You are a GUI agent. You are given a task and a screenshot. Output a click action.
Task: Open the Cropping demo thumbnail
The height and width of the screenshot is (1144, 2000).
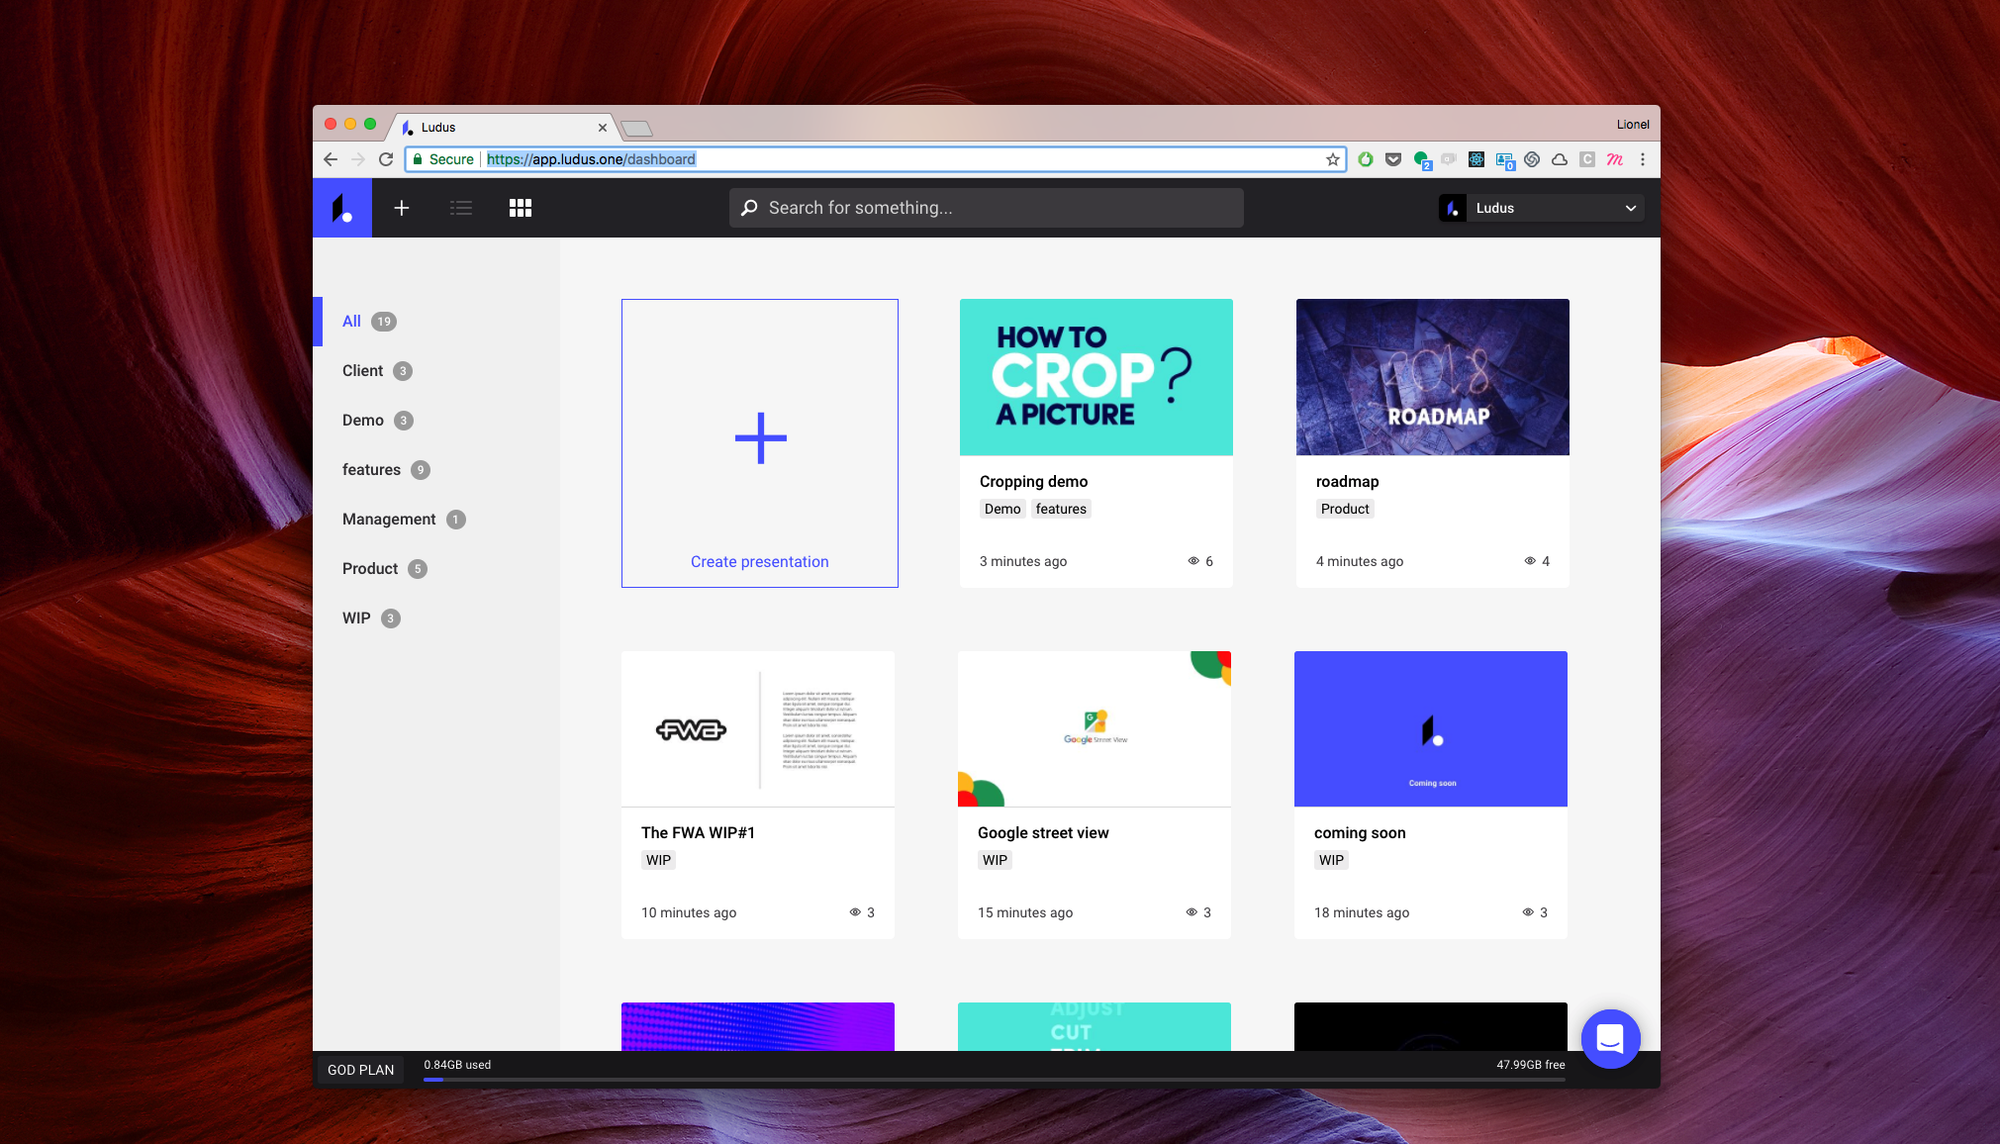click(x=1096, y=377)
